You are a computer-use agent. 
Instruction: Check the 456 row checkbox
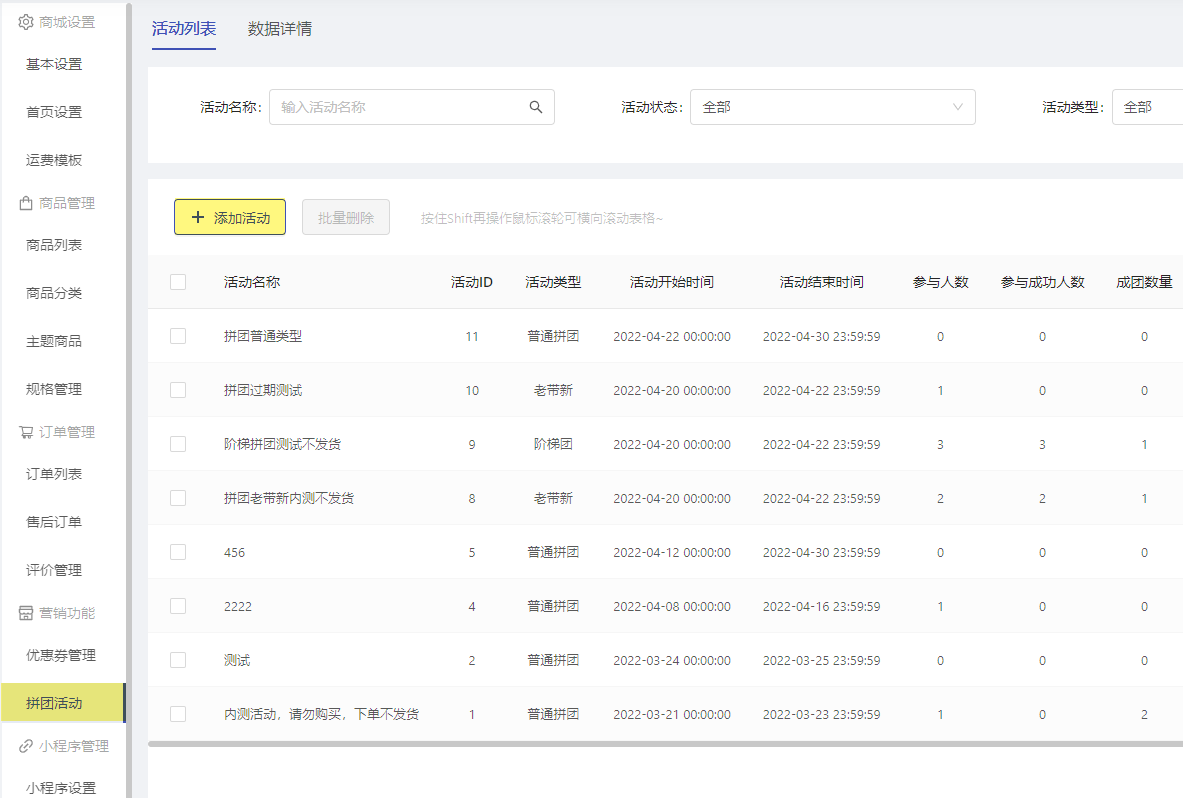(178, 552)
